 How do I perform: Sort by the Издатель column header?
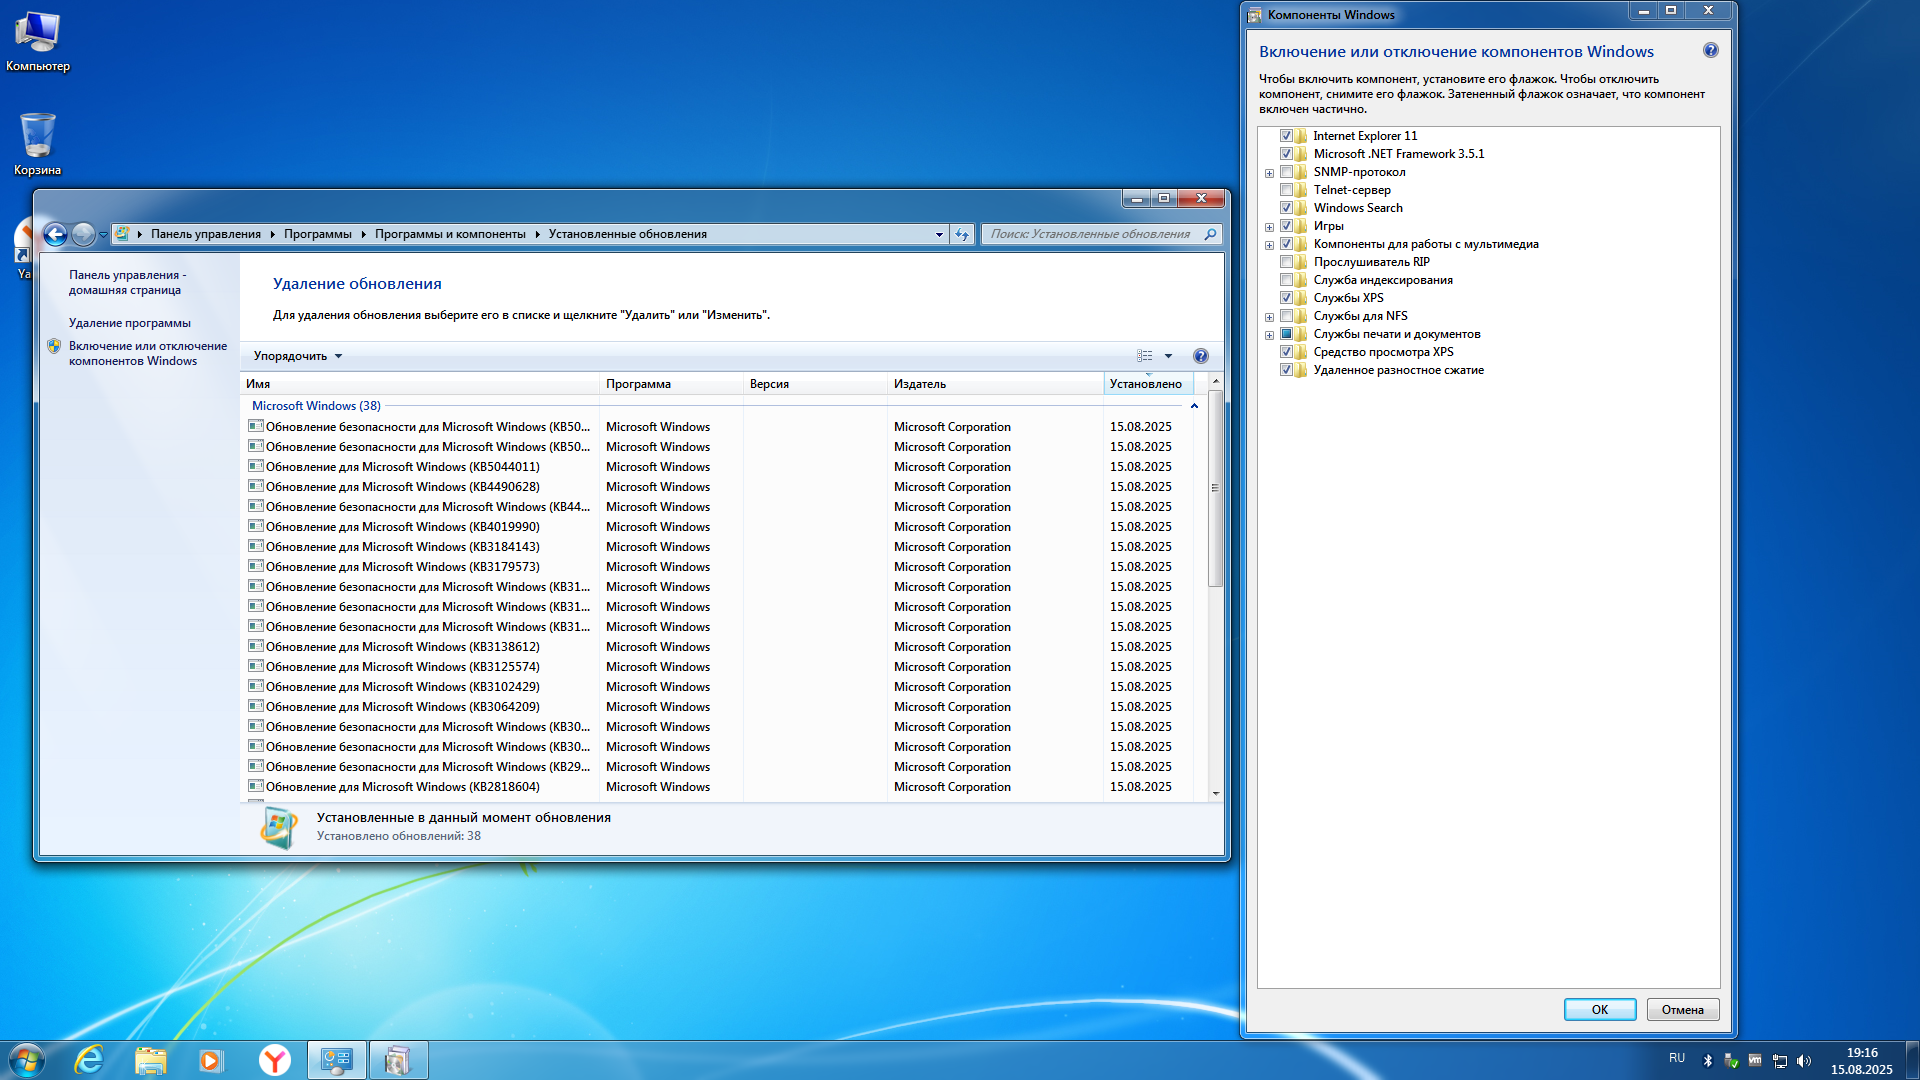pos(995,384)
